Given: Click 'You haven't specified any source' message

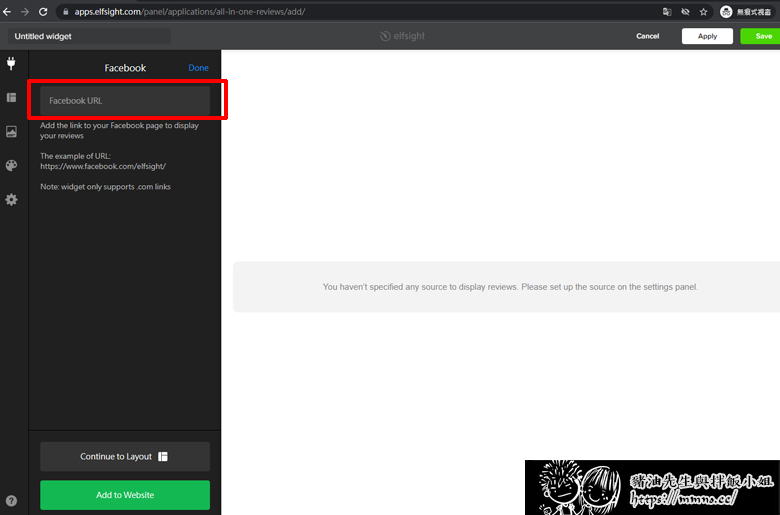Looking at the screenshot, I should click(510, 287).
